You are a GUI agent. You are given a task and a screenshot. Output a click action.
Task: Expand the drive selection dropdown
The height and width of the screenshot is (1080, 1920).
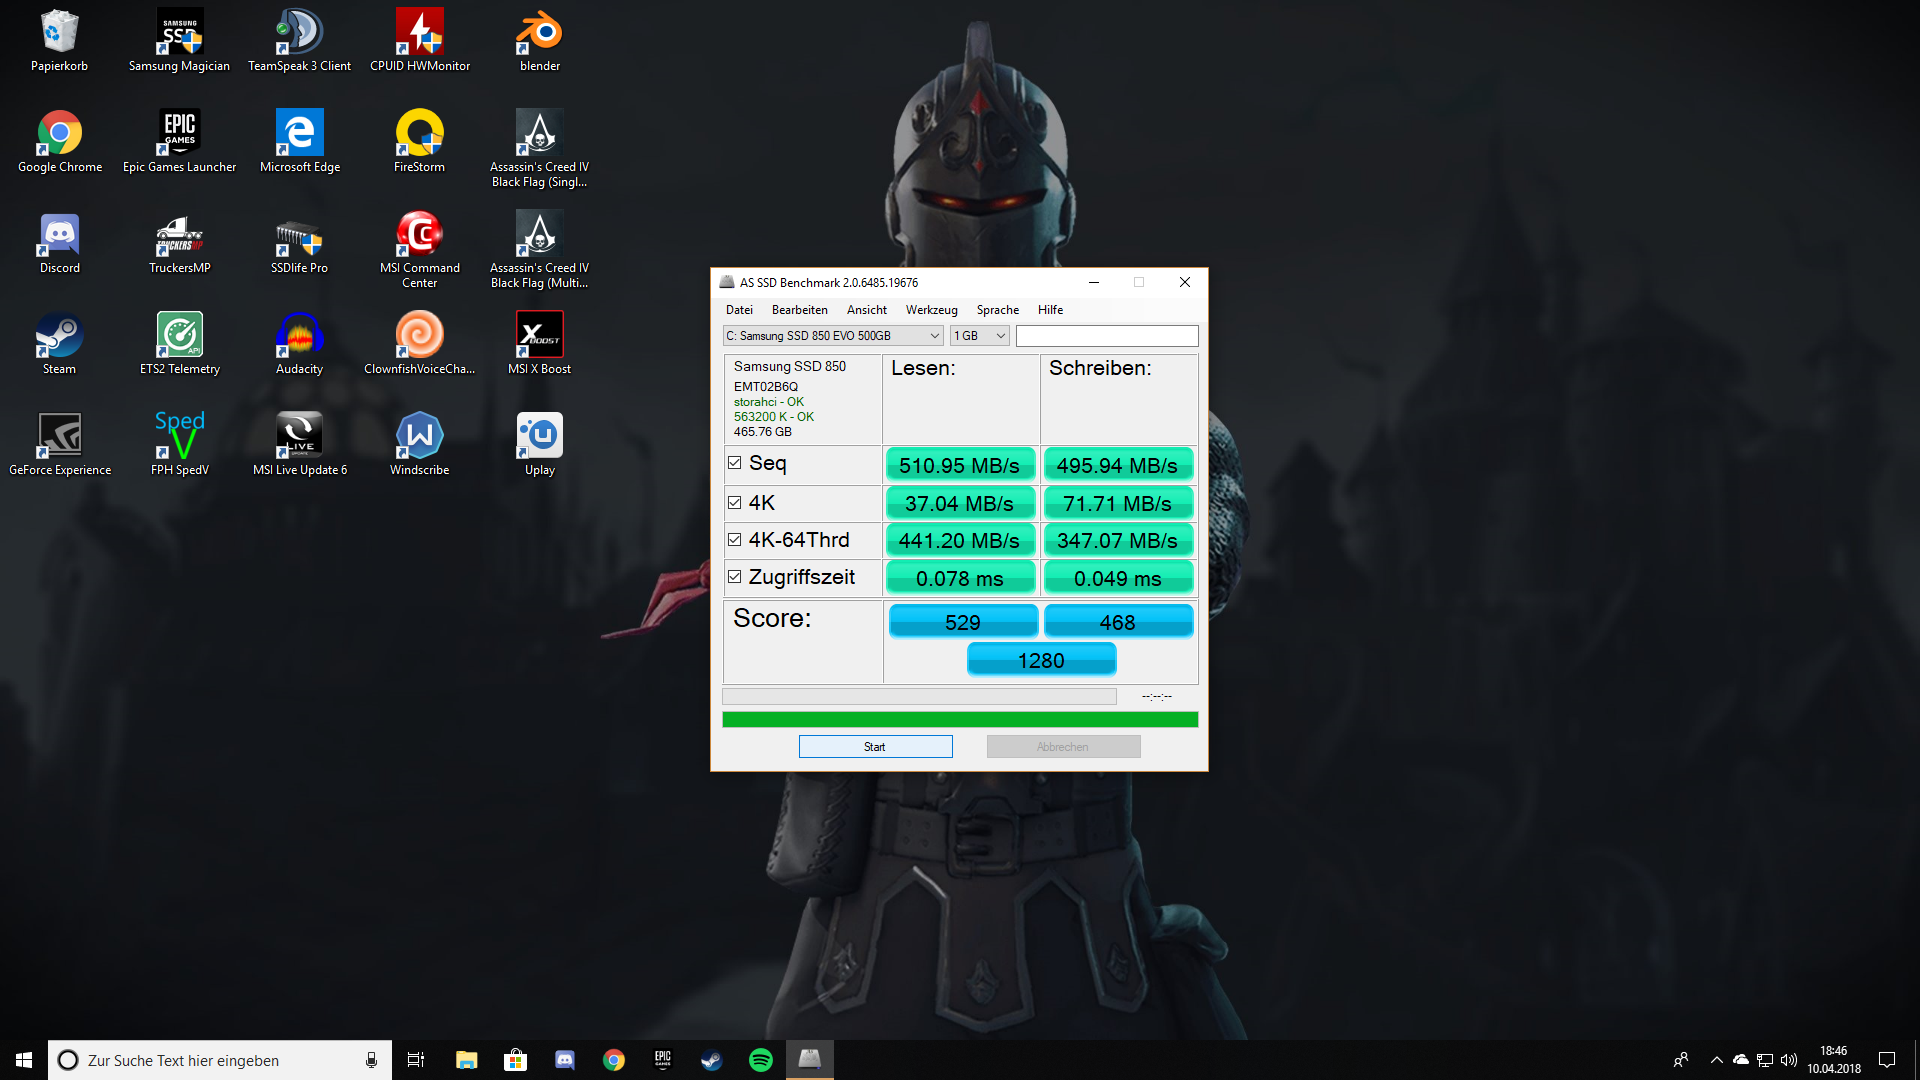832,336
